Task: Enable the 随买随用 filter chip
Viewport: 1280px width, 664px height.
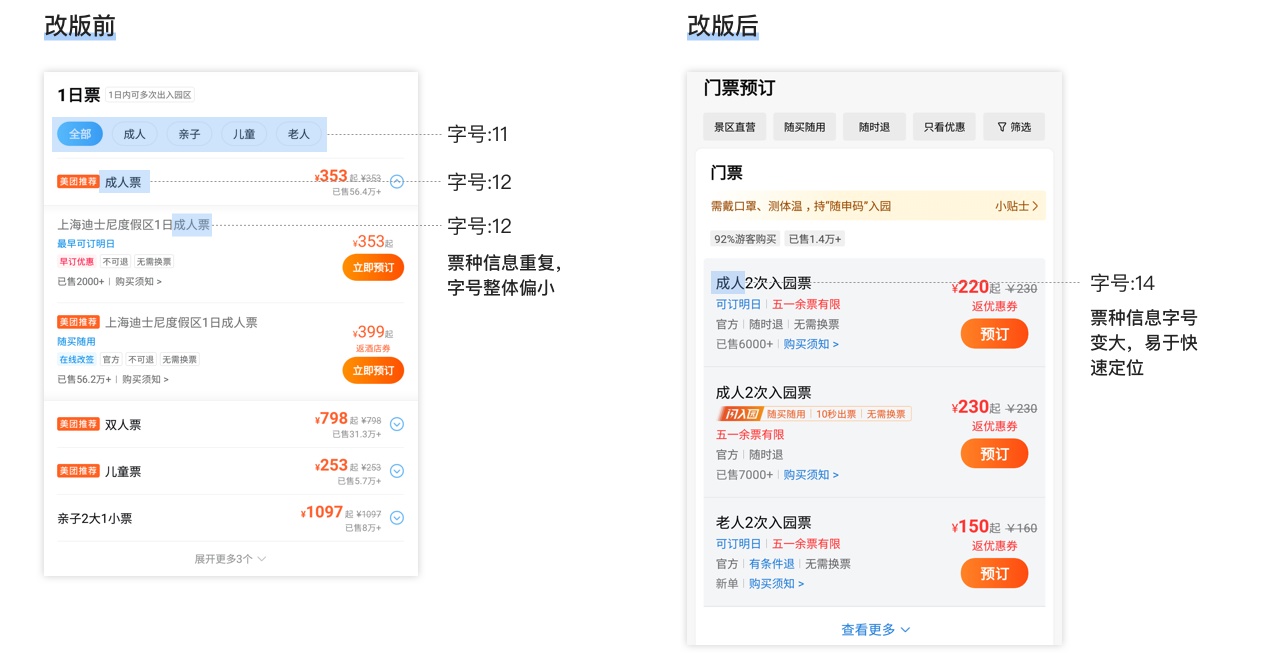Action: click(x=804, y=126)
